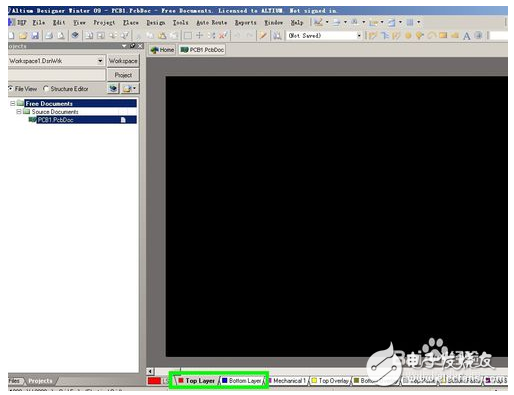
Task: Select the File View radio button
Action: pyautogui.click(x=10, y=89)
